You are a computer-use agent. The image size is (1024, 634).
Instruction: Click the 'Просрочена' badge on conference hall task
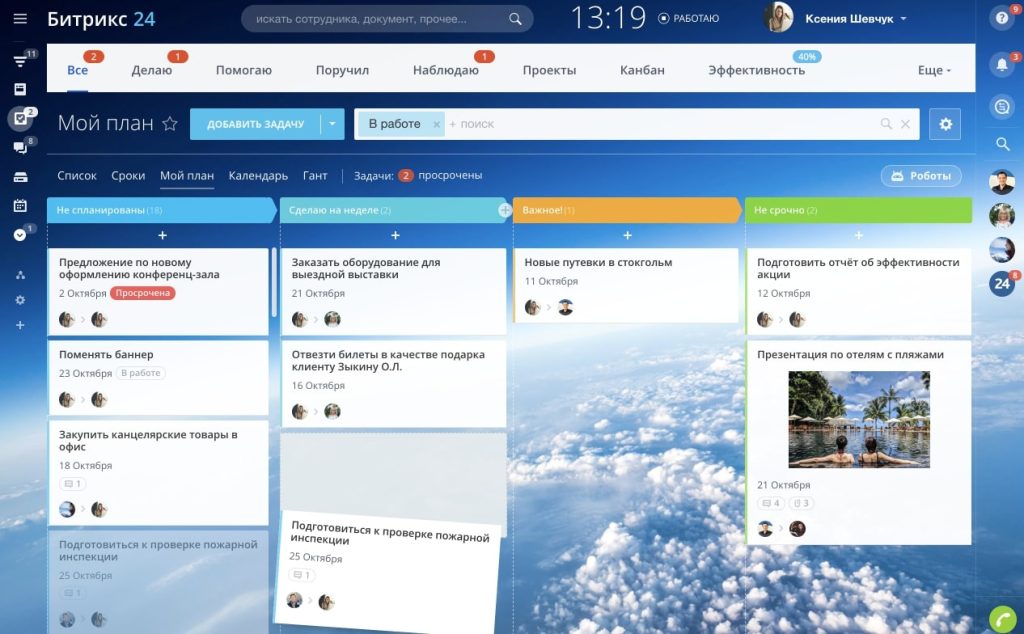pyautogui.click(x=142, y=293)
